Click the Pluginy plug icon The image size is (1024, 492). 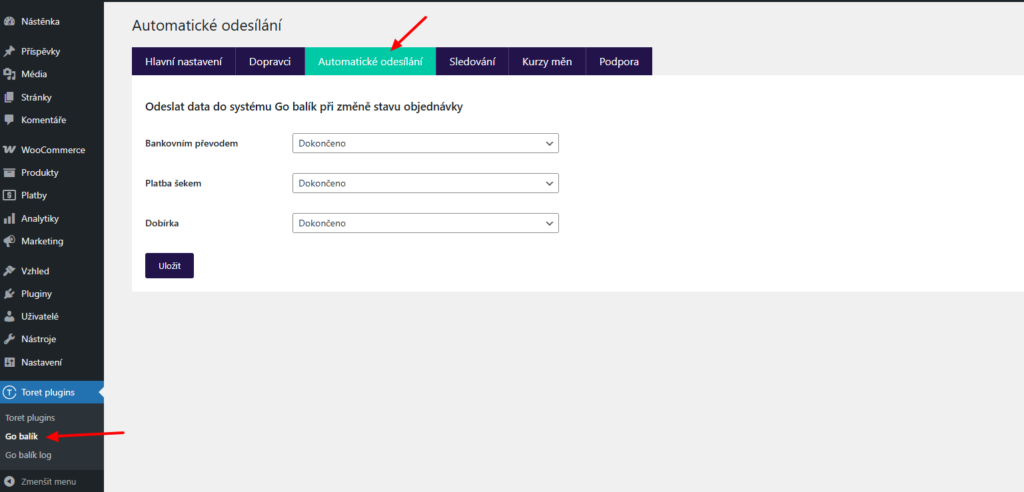[9, 294]
